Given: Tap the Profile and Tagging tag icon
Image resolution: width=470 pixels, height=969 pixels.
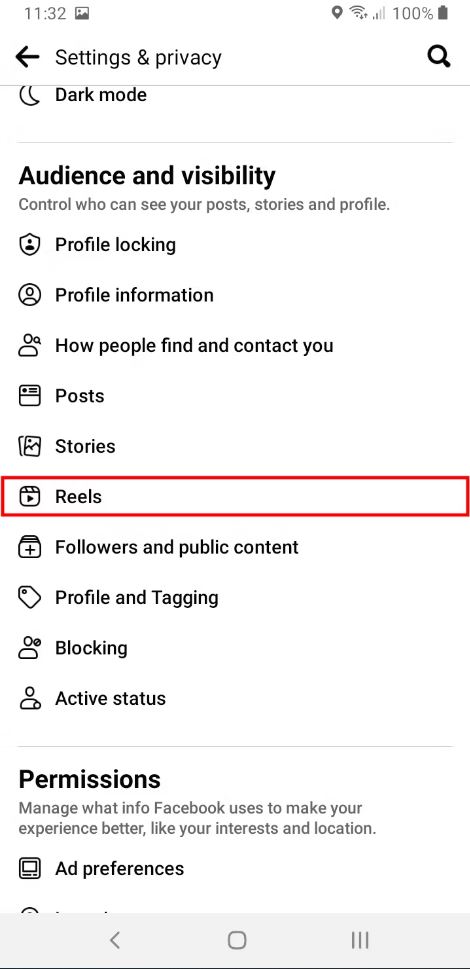Looking at the screenshot, I should pos(29,598).
